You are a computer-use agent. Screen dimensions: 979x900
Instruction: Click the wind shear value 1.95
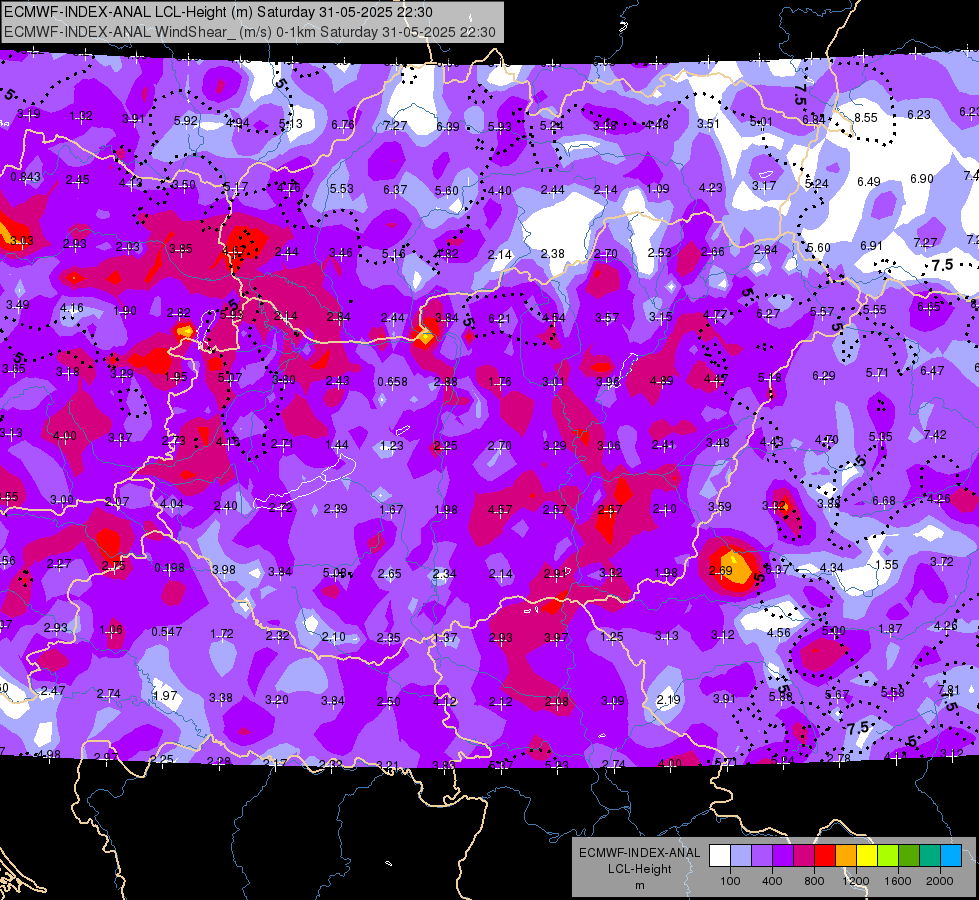(x=176, y=377)
